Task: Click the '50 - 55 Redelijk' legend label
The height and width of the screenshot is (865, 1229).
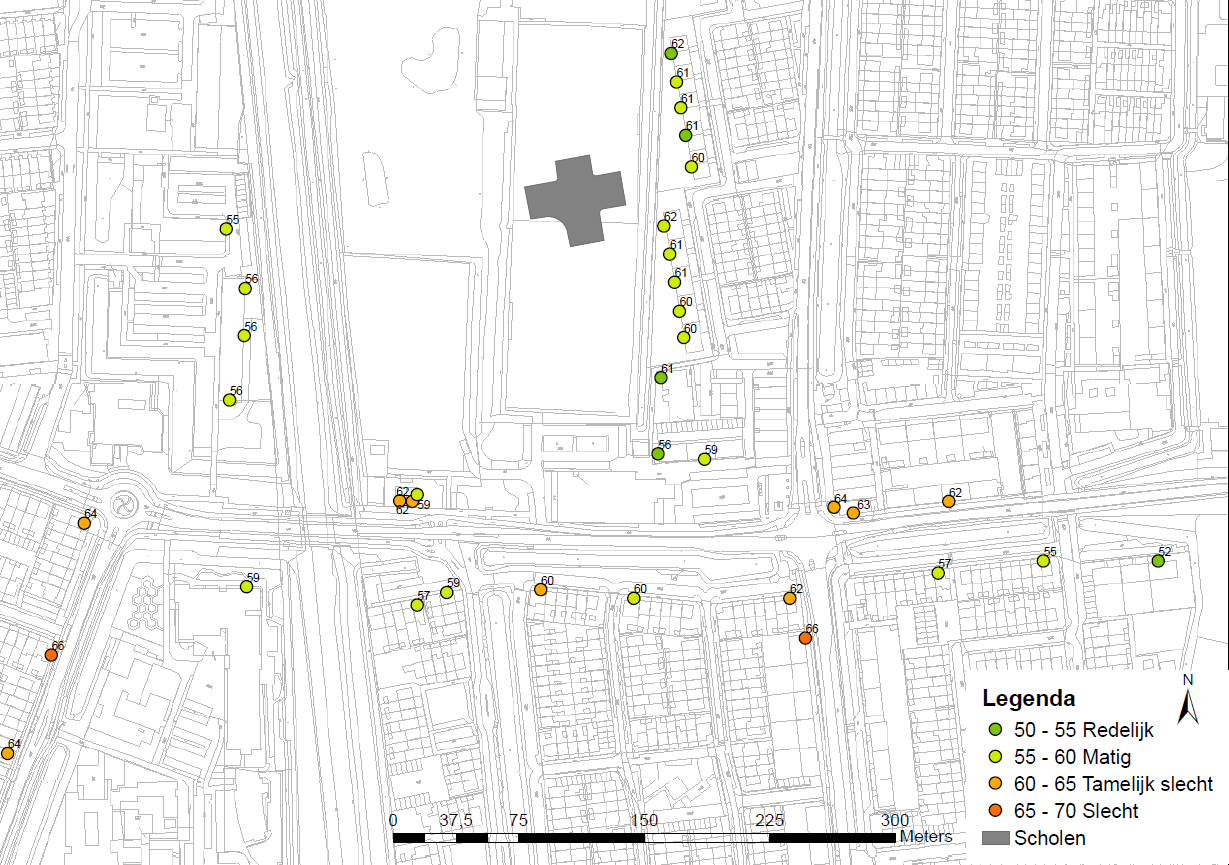Action: (1084, 730)
